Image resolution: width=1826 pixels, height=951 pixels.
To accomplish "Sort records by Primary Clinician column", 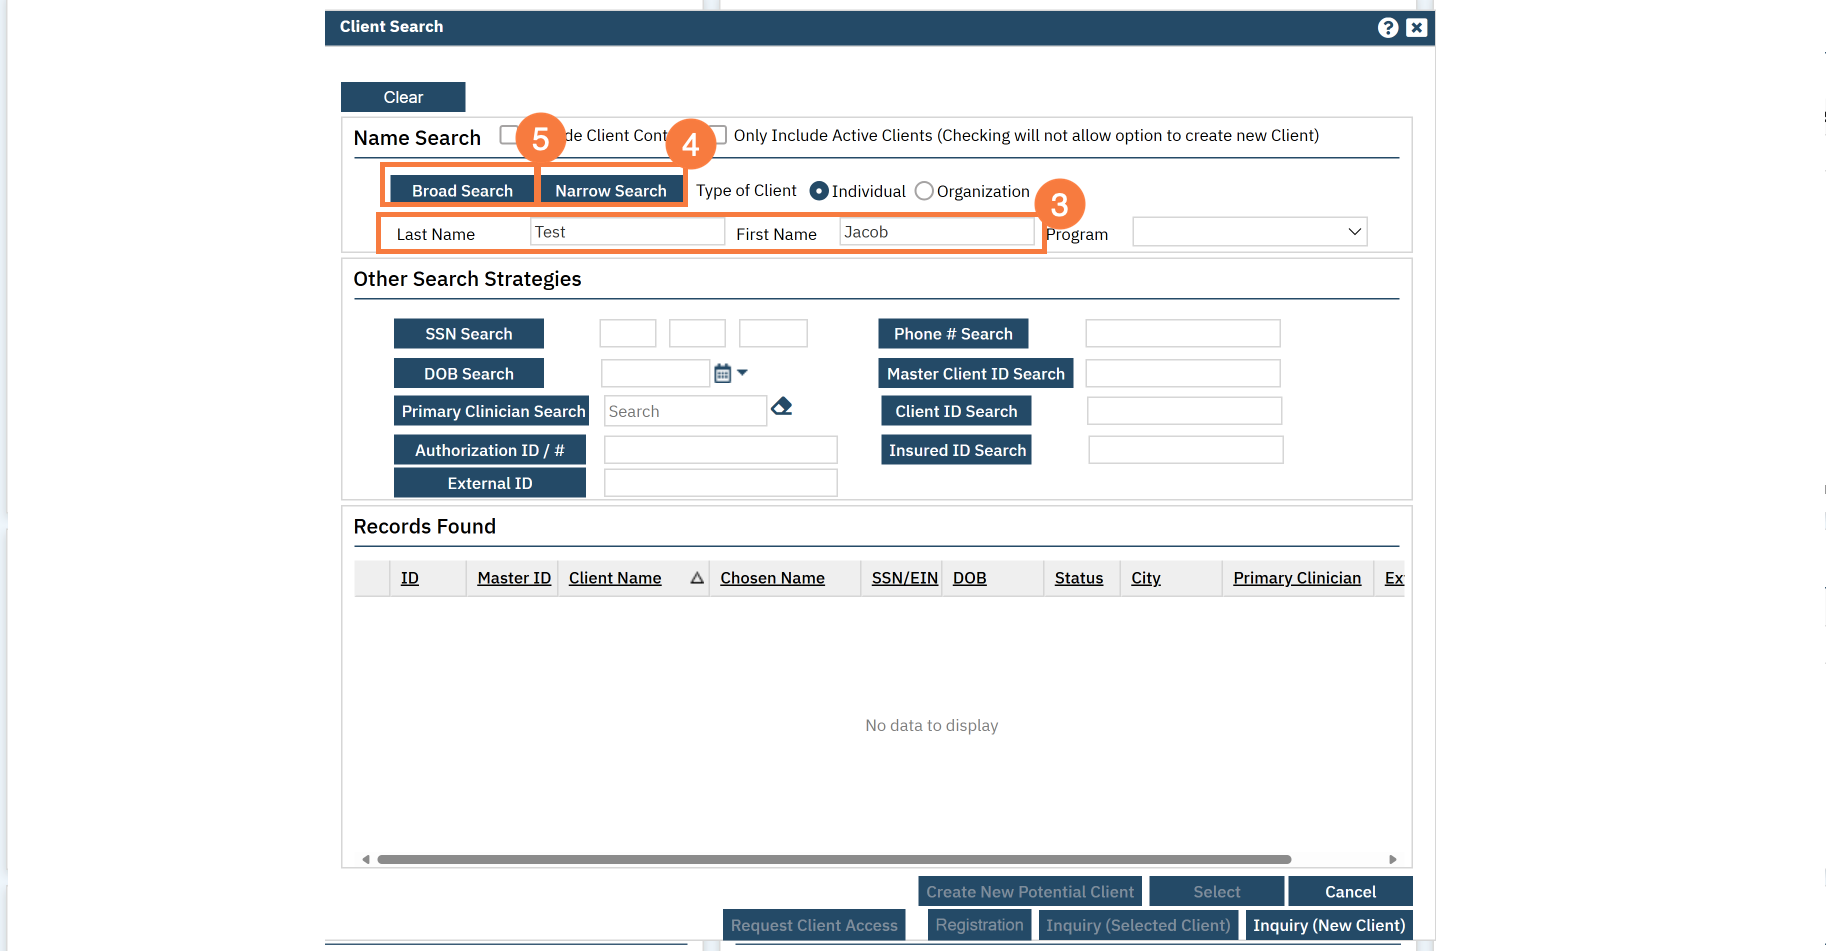I will (1296, 578).
